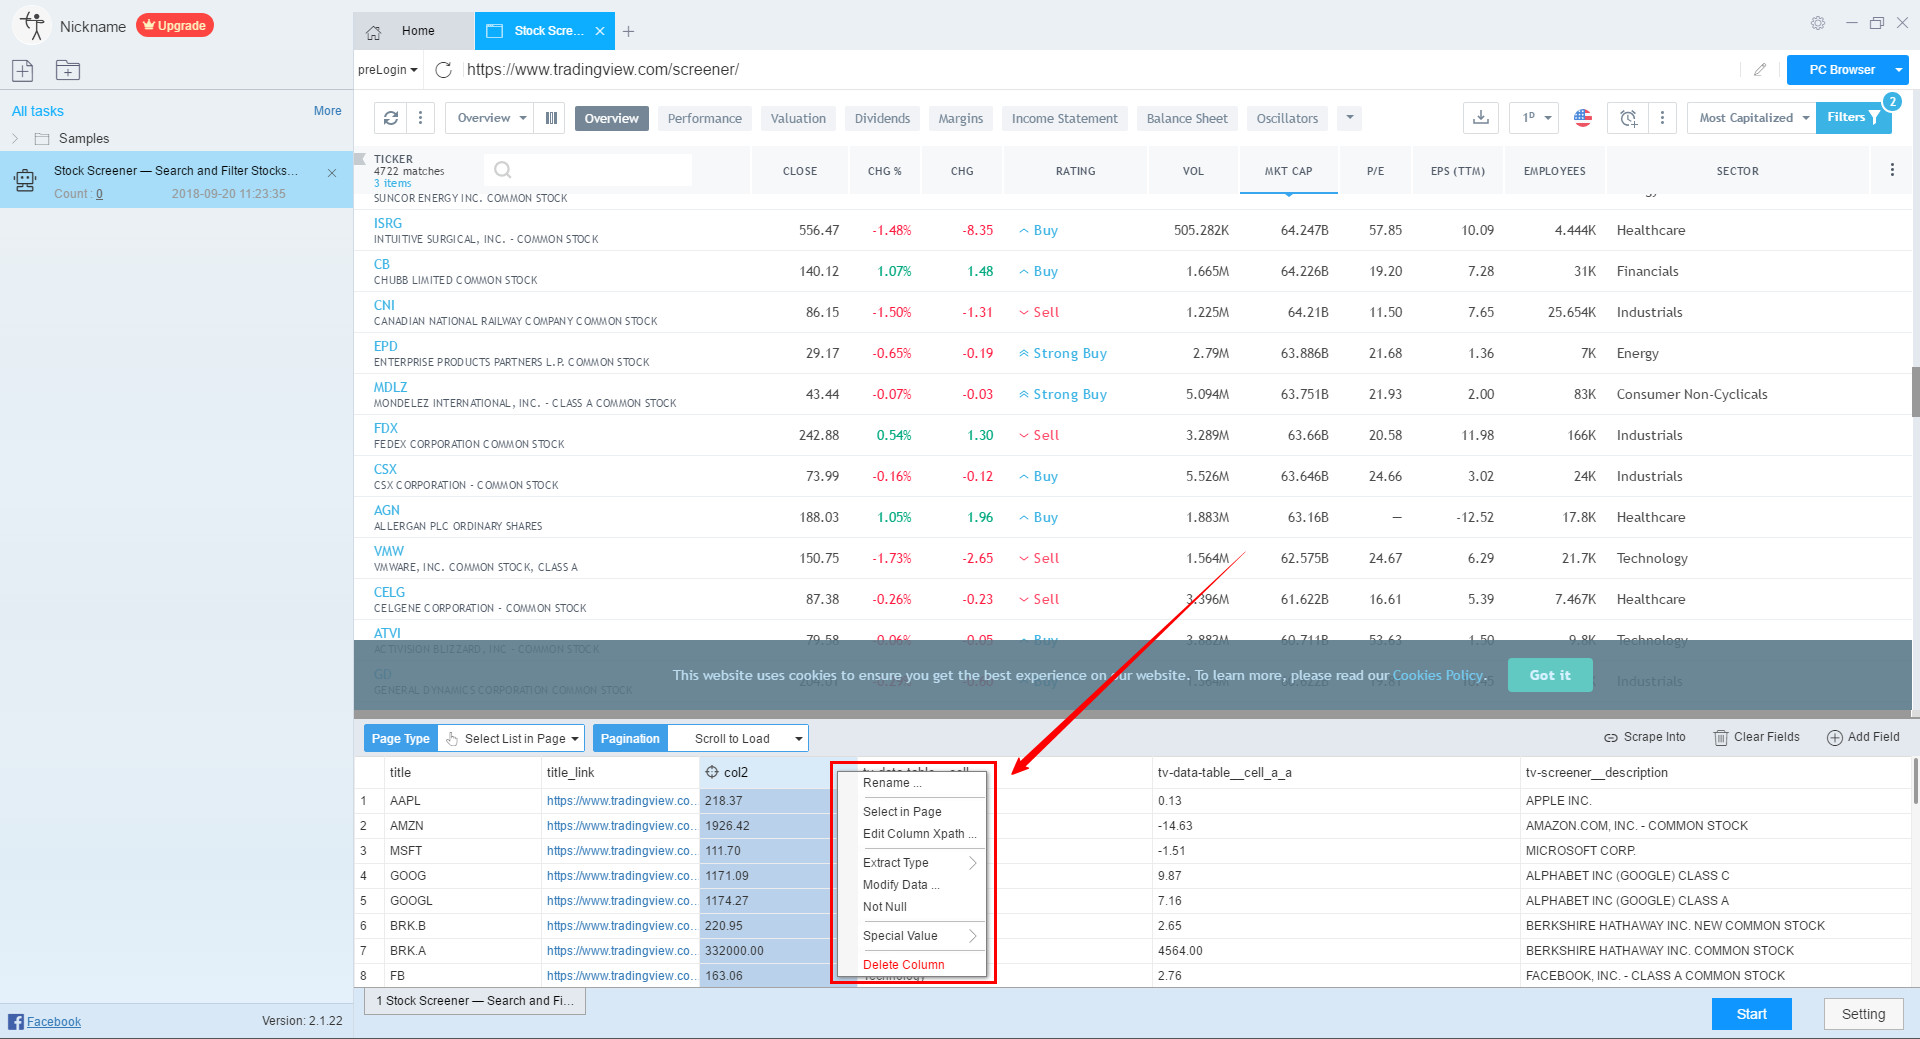Viewport: 1920px width, 1039px height.
Task: Expand the Samples folder tree arrow
Action: click(x=15, y=139)
